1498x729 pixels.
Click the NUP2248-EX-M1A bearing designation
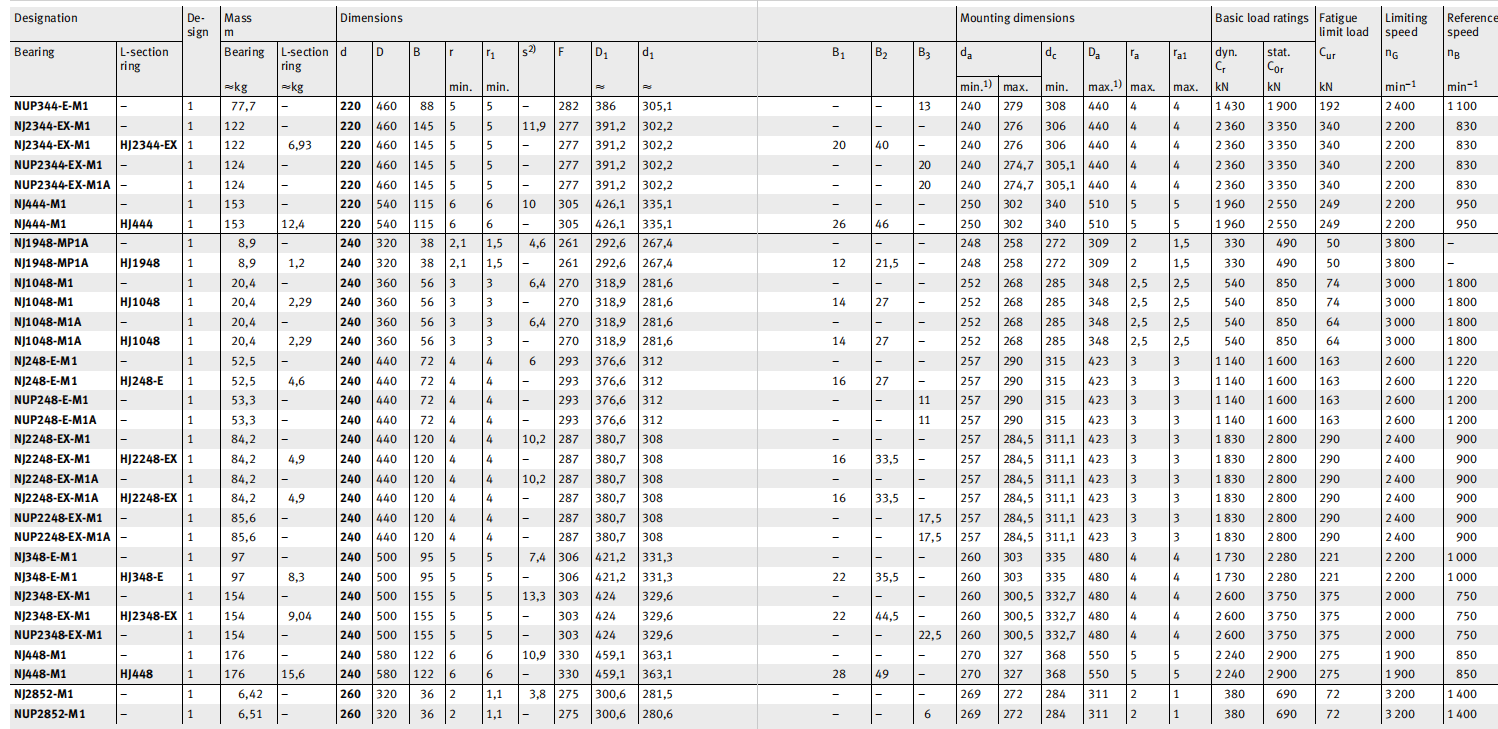point(62,537)
